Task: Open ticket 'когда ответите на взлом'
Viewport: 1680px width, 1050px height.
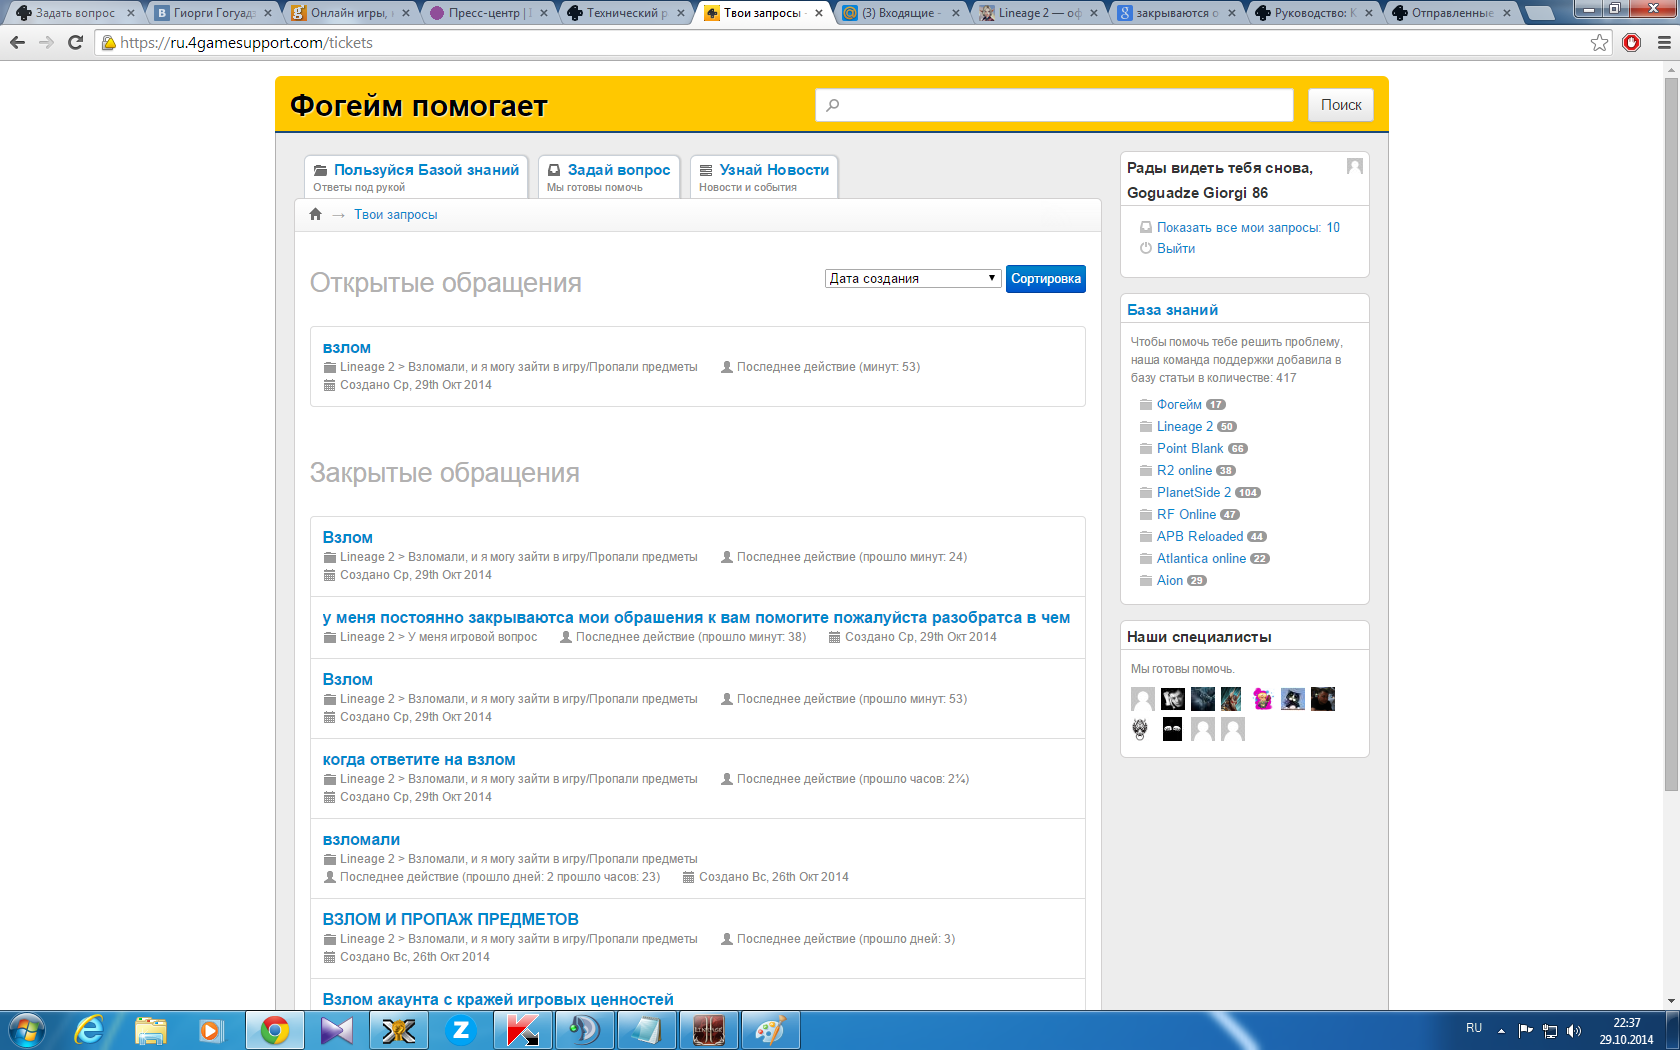Action: coord(419,760)
